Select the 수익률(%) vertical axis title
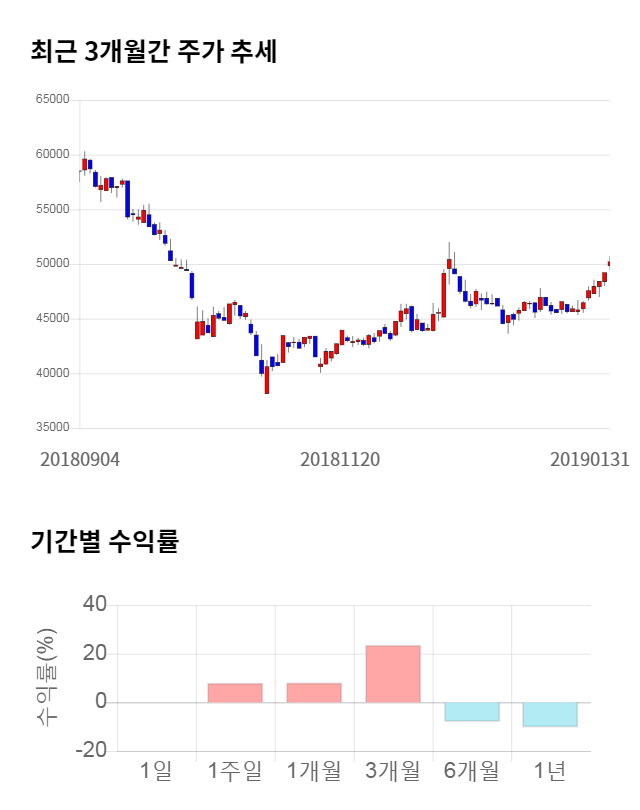640x810 pixels. pos(46,678)
